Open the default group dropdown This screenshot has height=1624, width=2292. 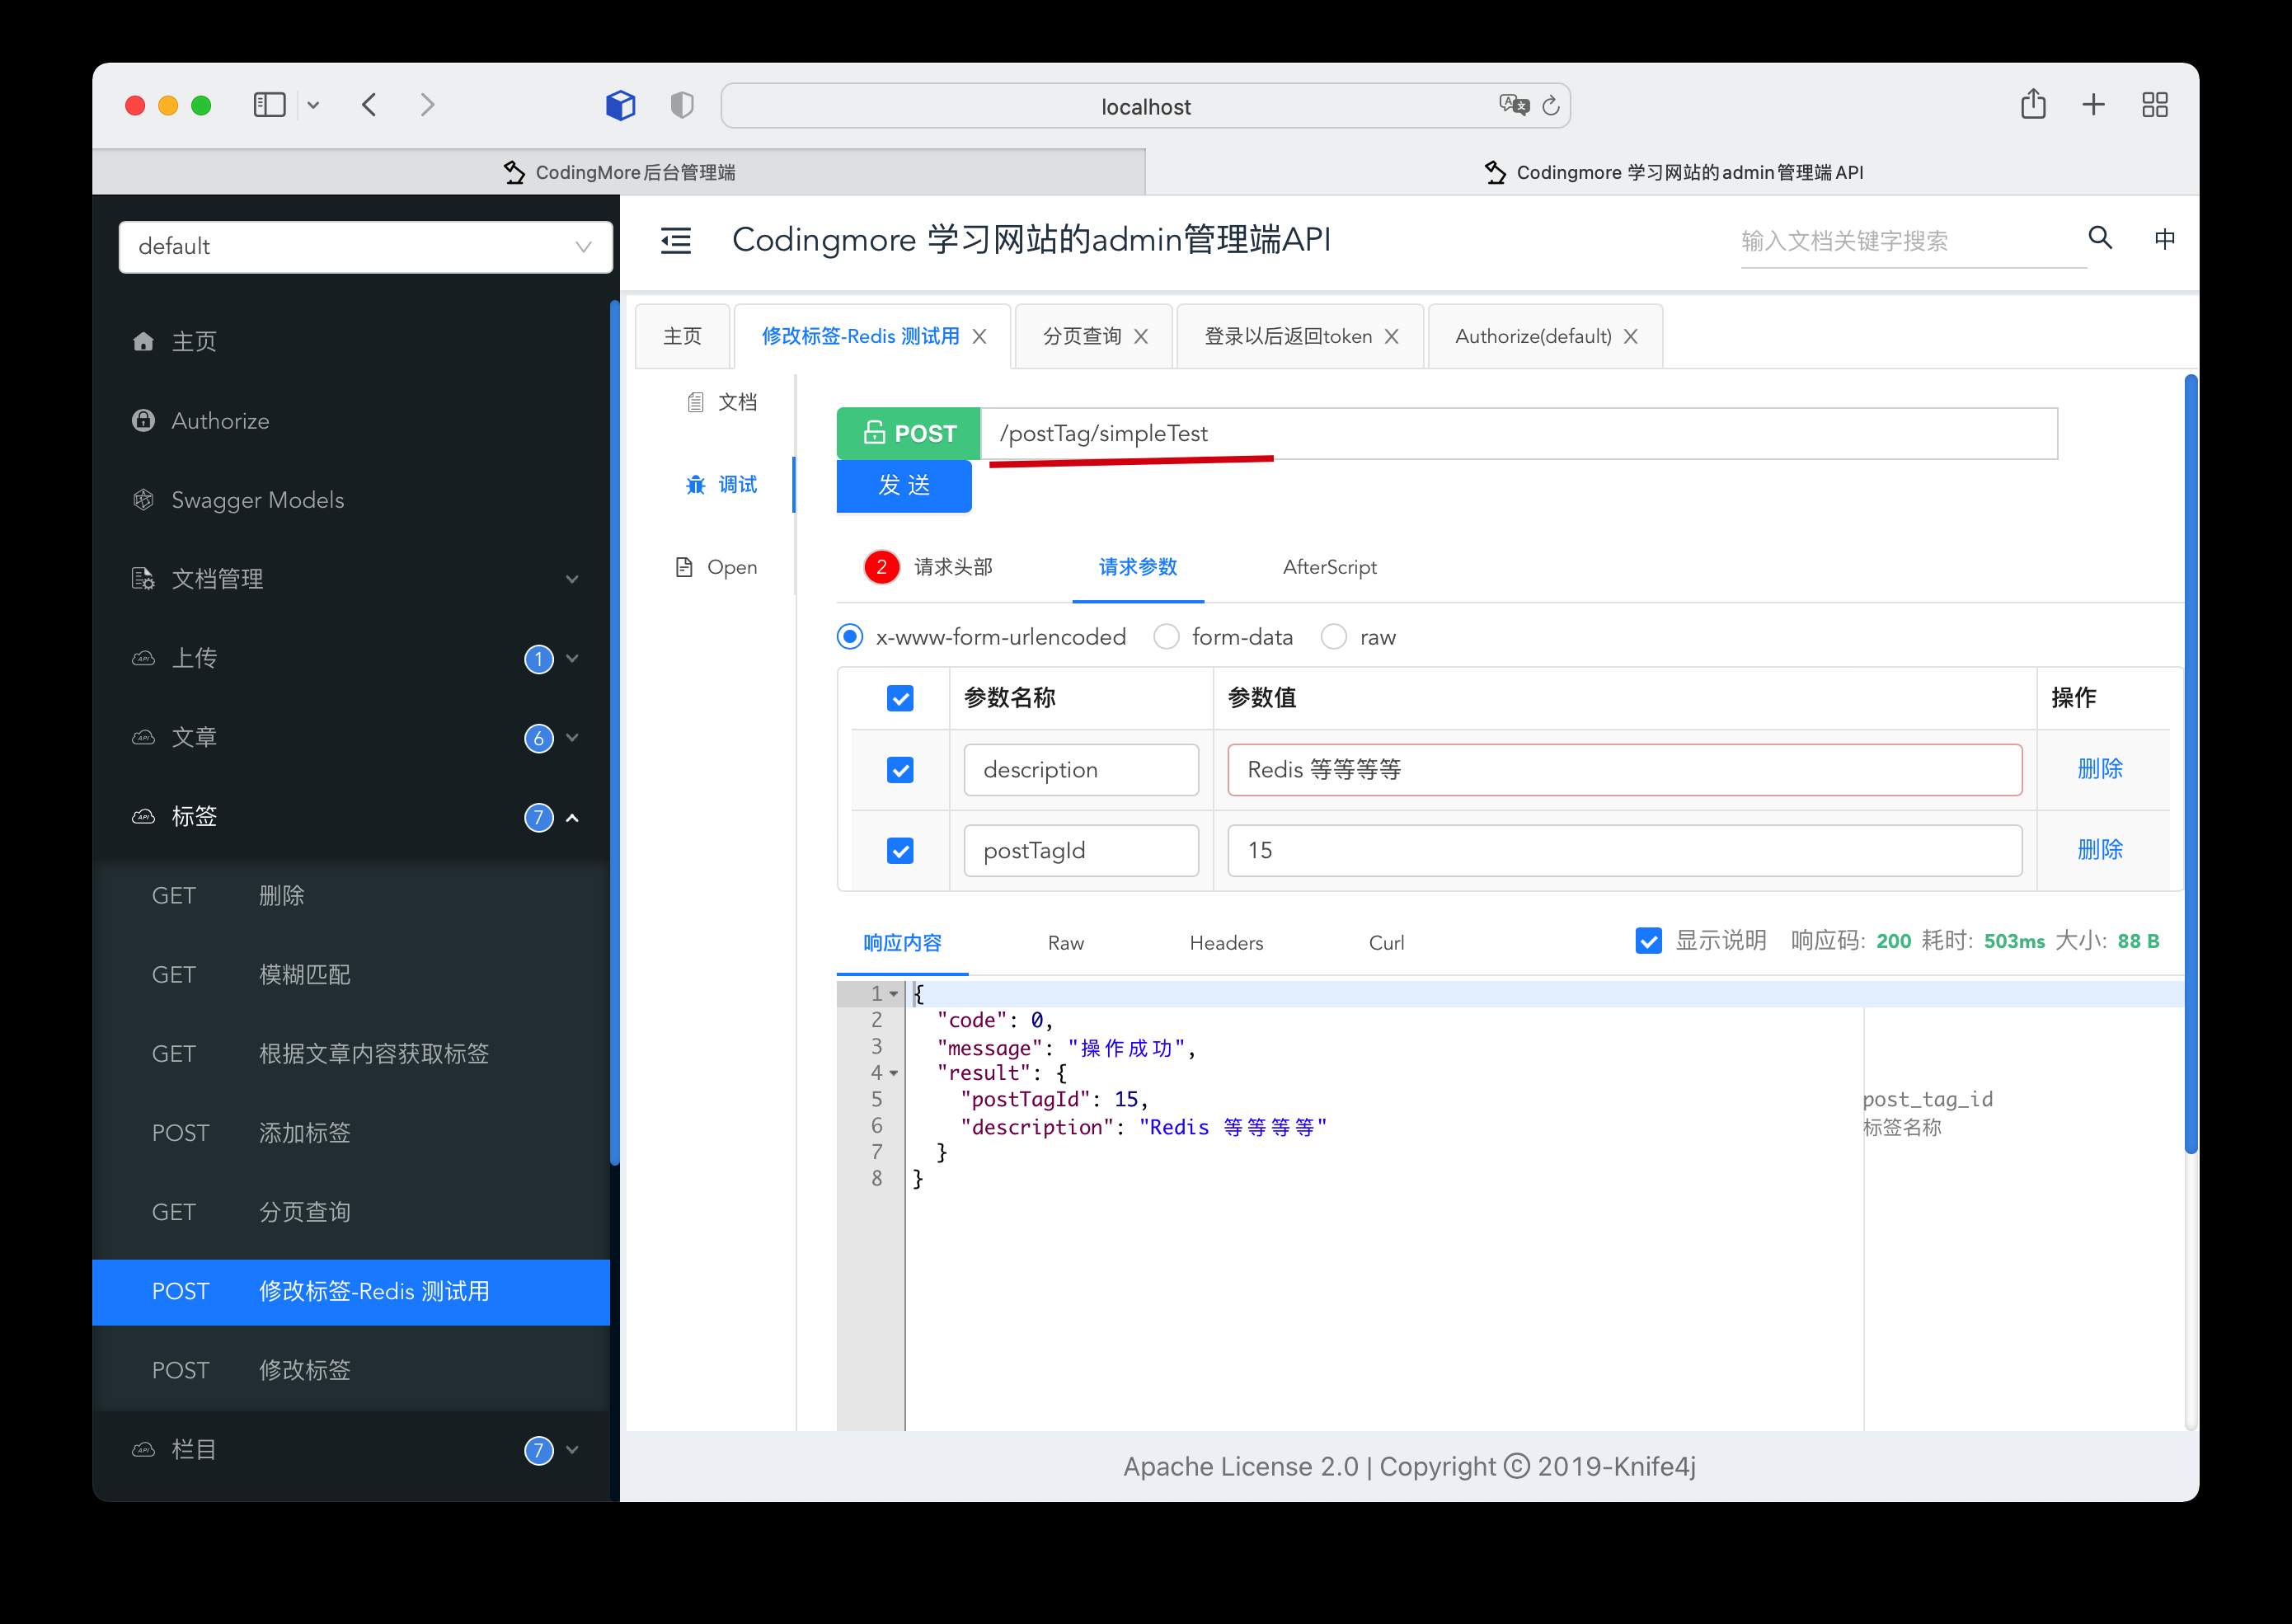(365, 247)
